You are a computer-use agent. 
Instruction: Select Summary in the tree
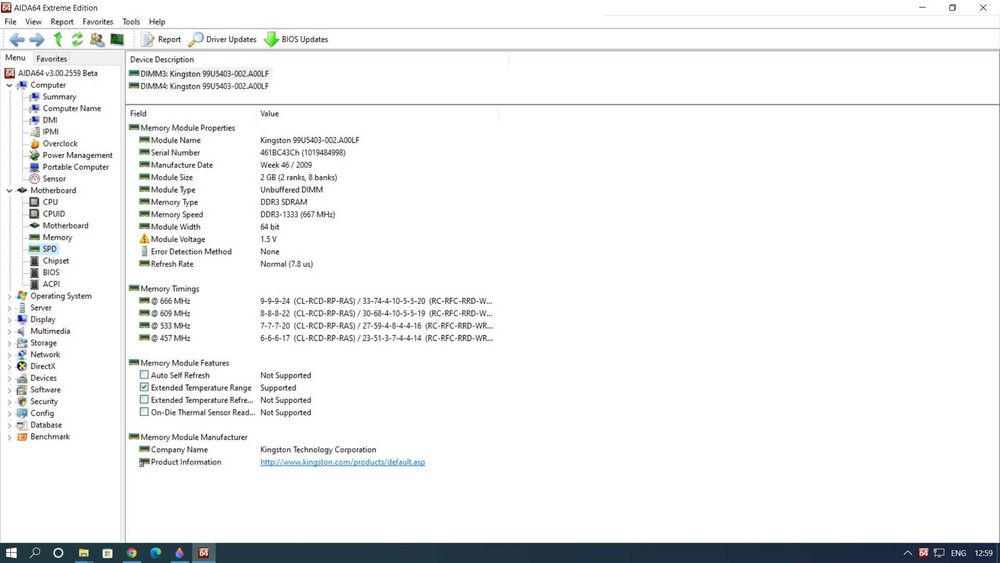coord(59,97)
